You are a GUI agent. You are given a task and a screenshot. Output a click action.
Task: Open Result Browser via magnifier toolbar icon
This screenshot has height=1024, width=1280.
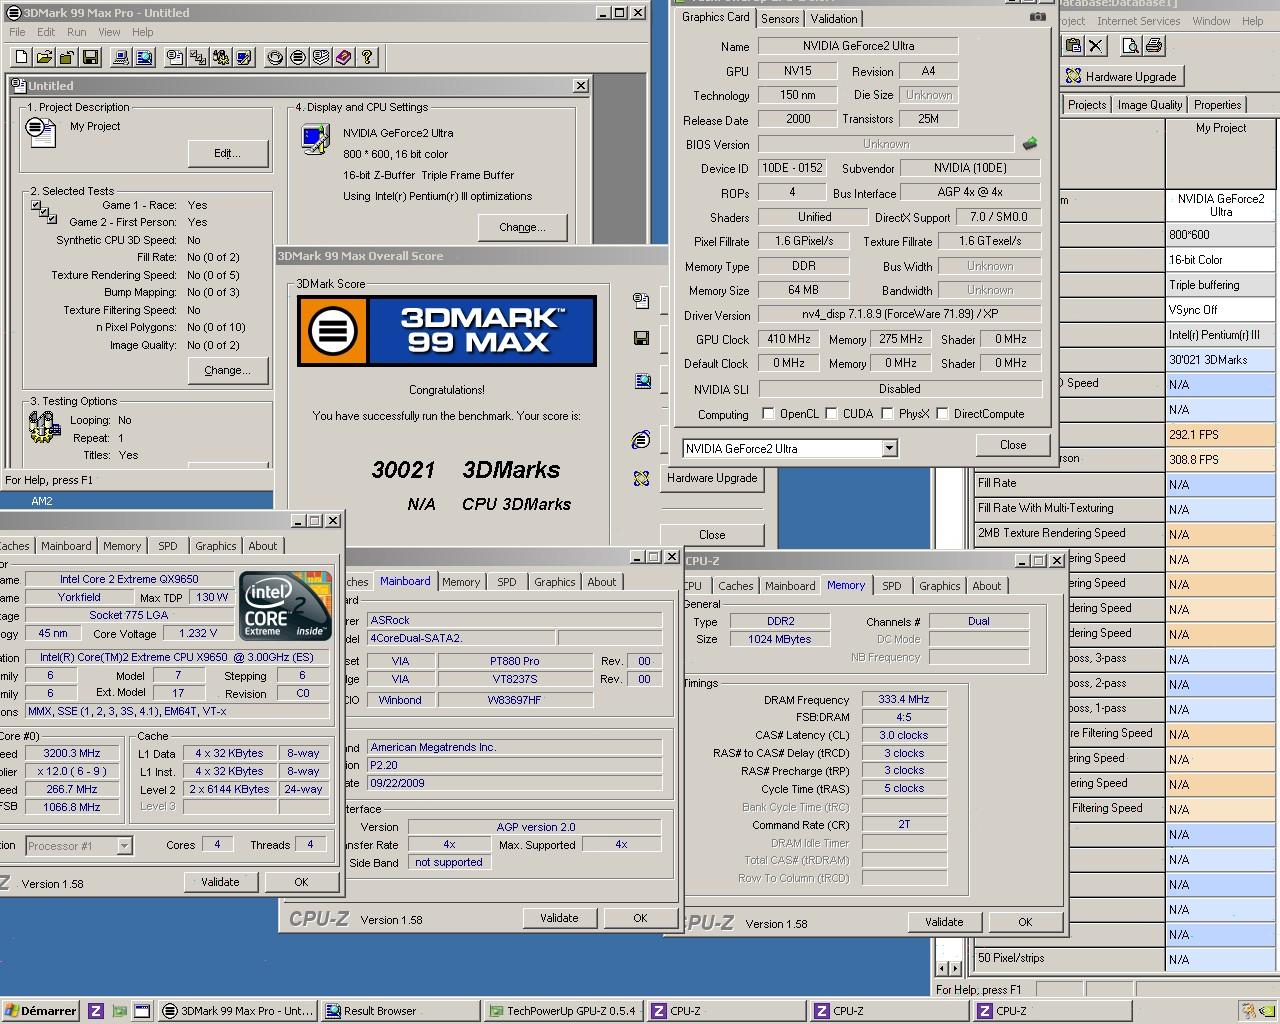point(144,57)
